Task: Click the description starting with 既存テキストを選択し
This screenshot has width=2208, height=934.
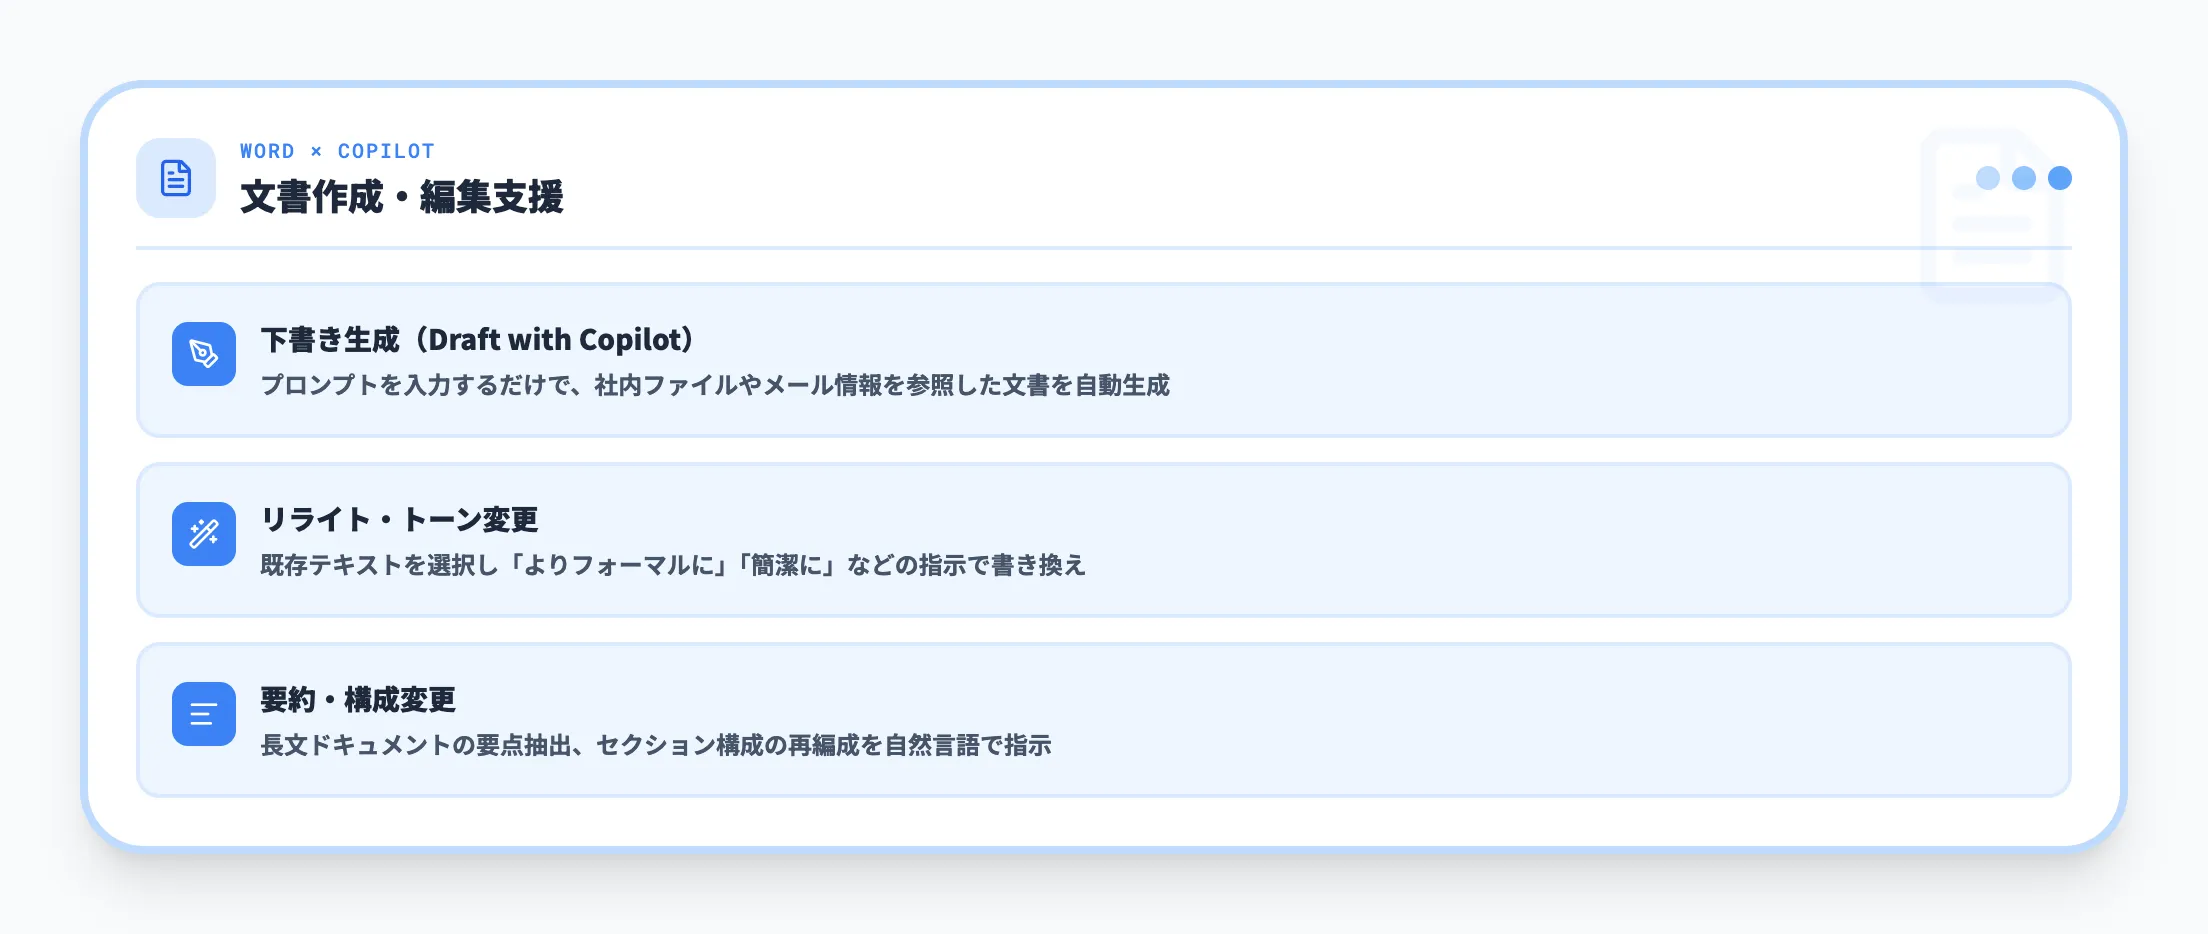Action: pos(673,565)
